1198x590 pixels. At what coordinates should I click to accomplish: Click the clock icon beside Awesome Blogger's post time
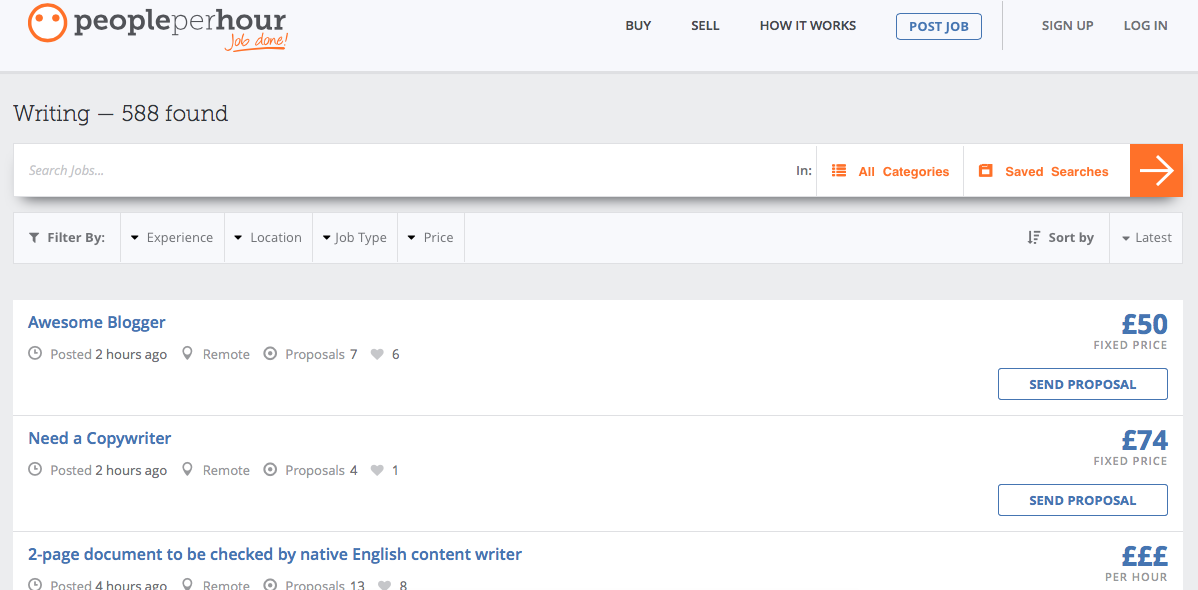tap(33, 353)
